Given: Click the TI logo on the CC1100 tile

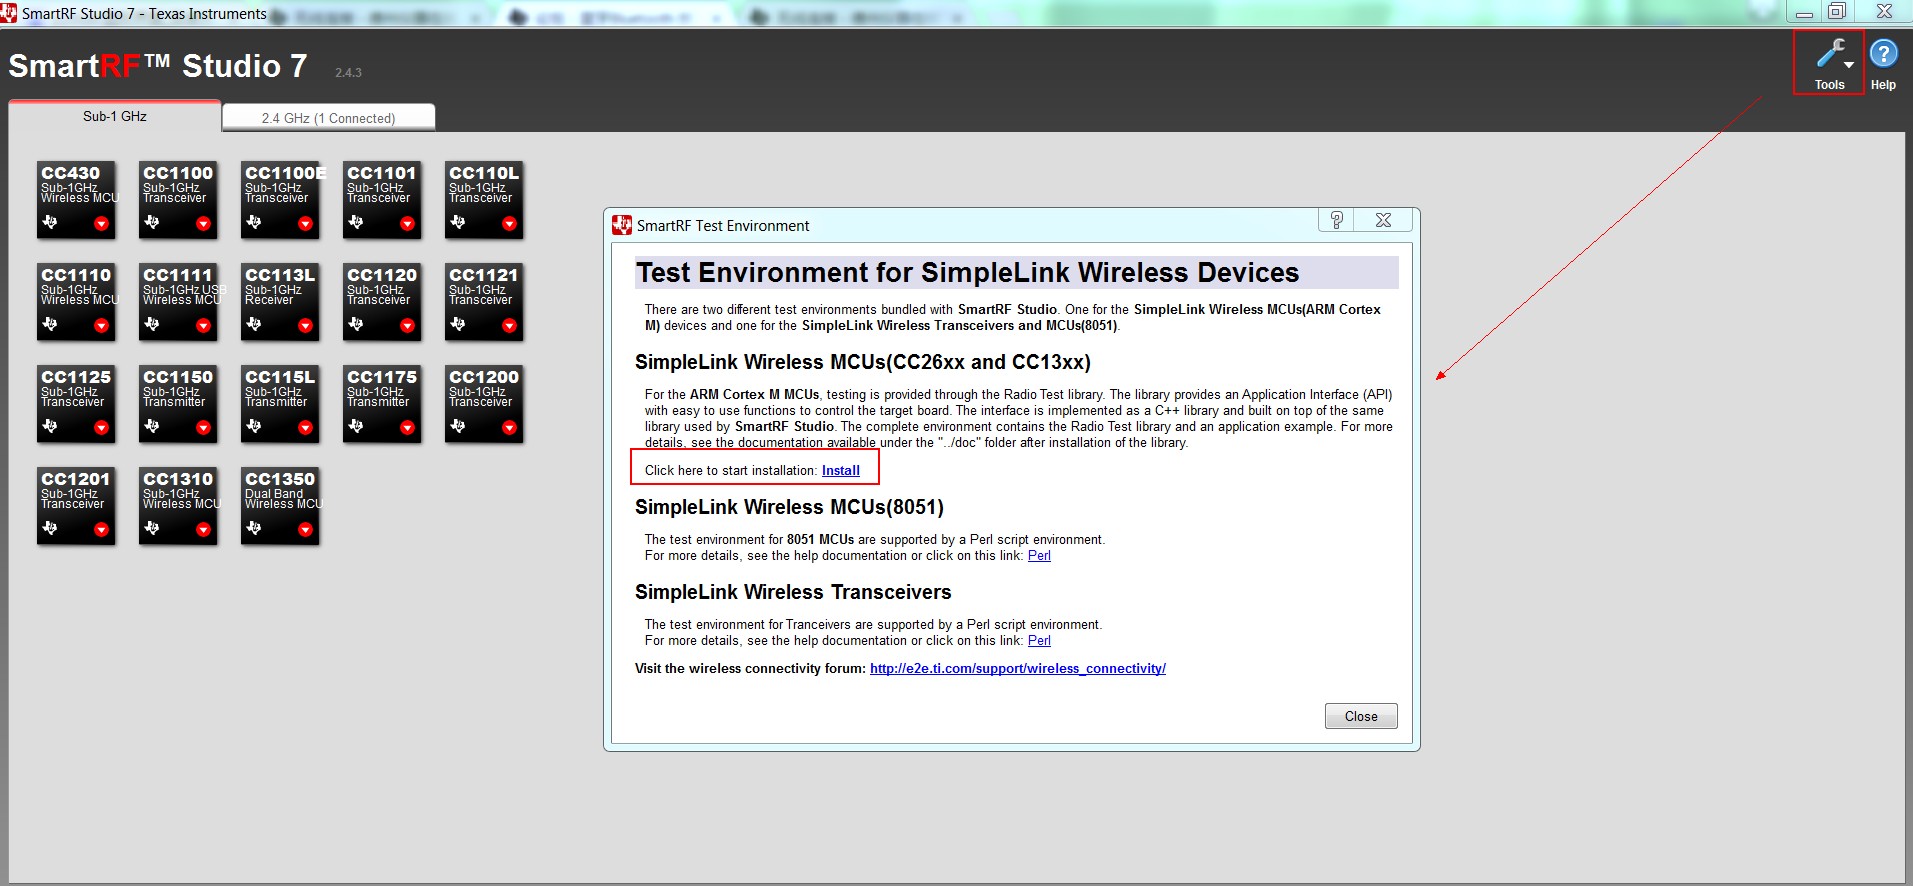Looking at the screenshot, I should (x=152, y=222).
